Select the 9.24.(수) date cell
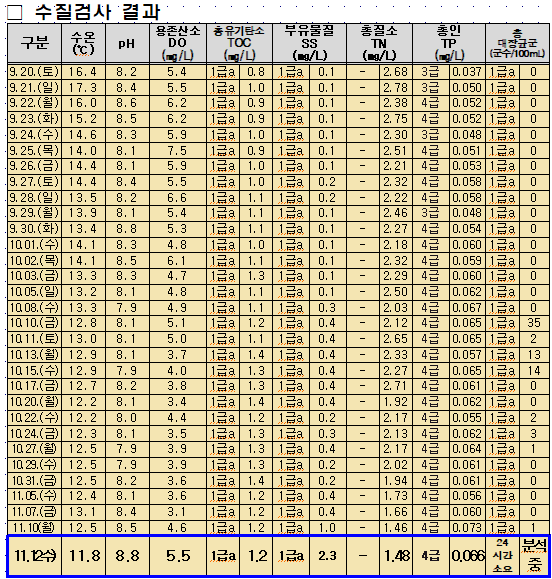The width and height of the screenshot is (552, 579). (34, 135)
